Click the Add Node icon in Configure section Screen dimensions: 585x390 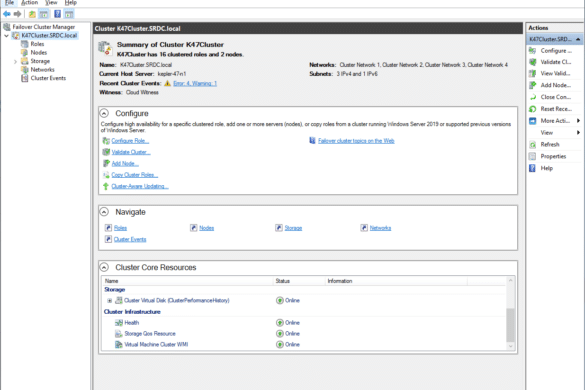[x=106, y=163]
